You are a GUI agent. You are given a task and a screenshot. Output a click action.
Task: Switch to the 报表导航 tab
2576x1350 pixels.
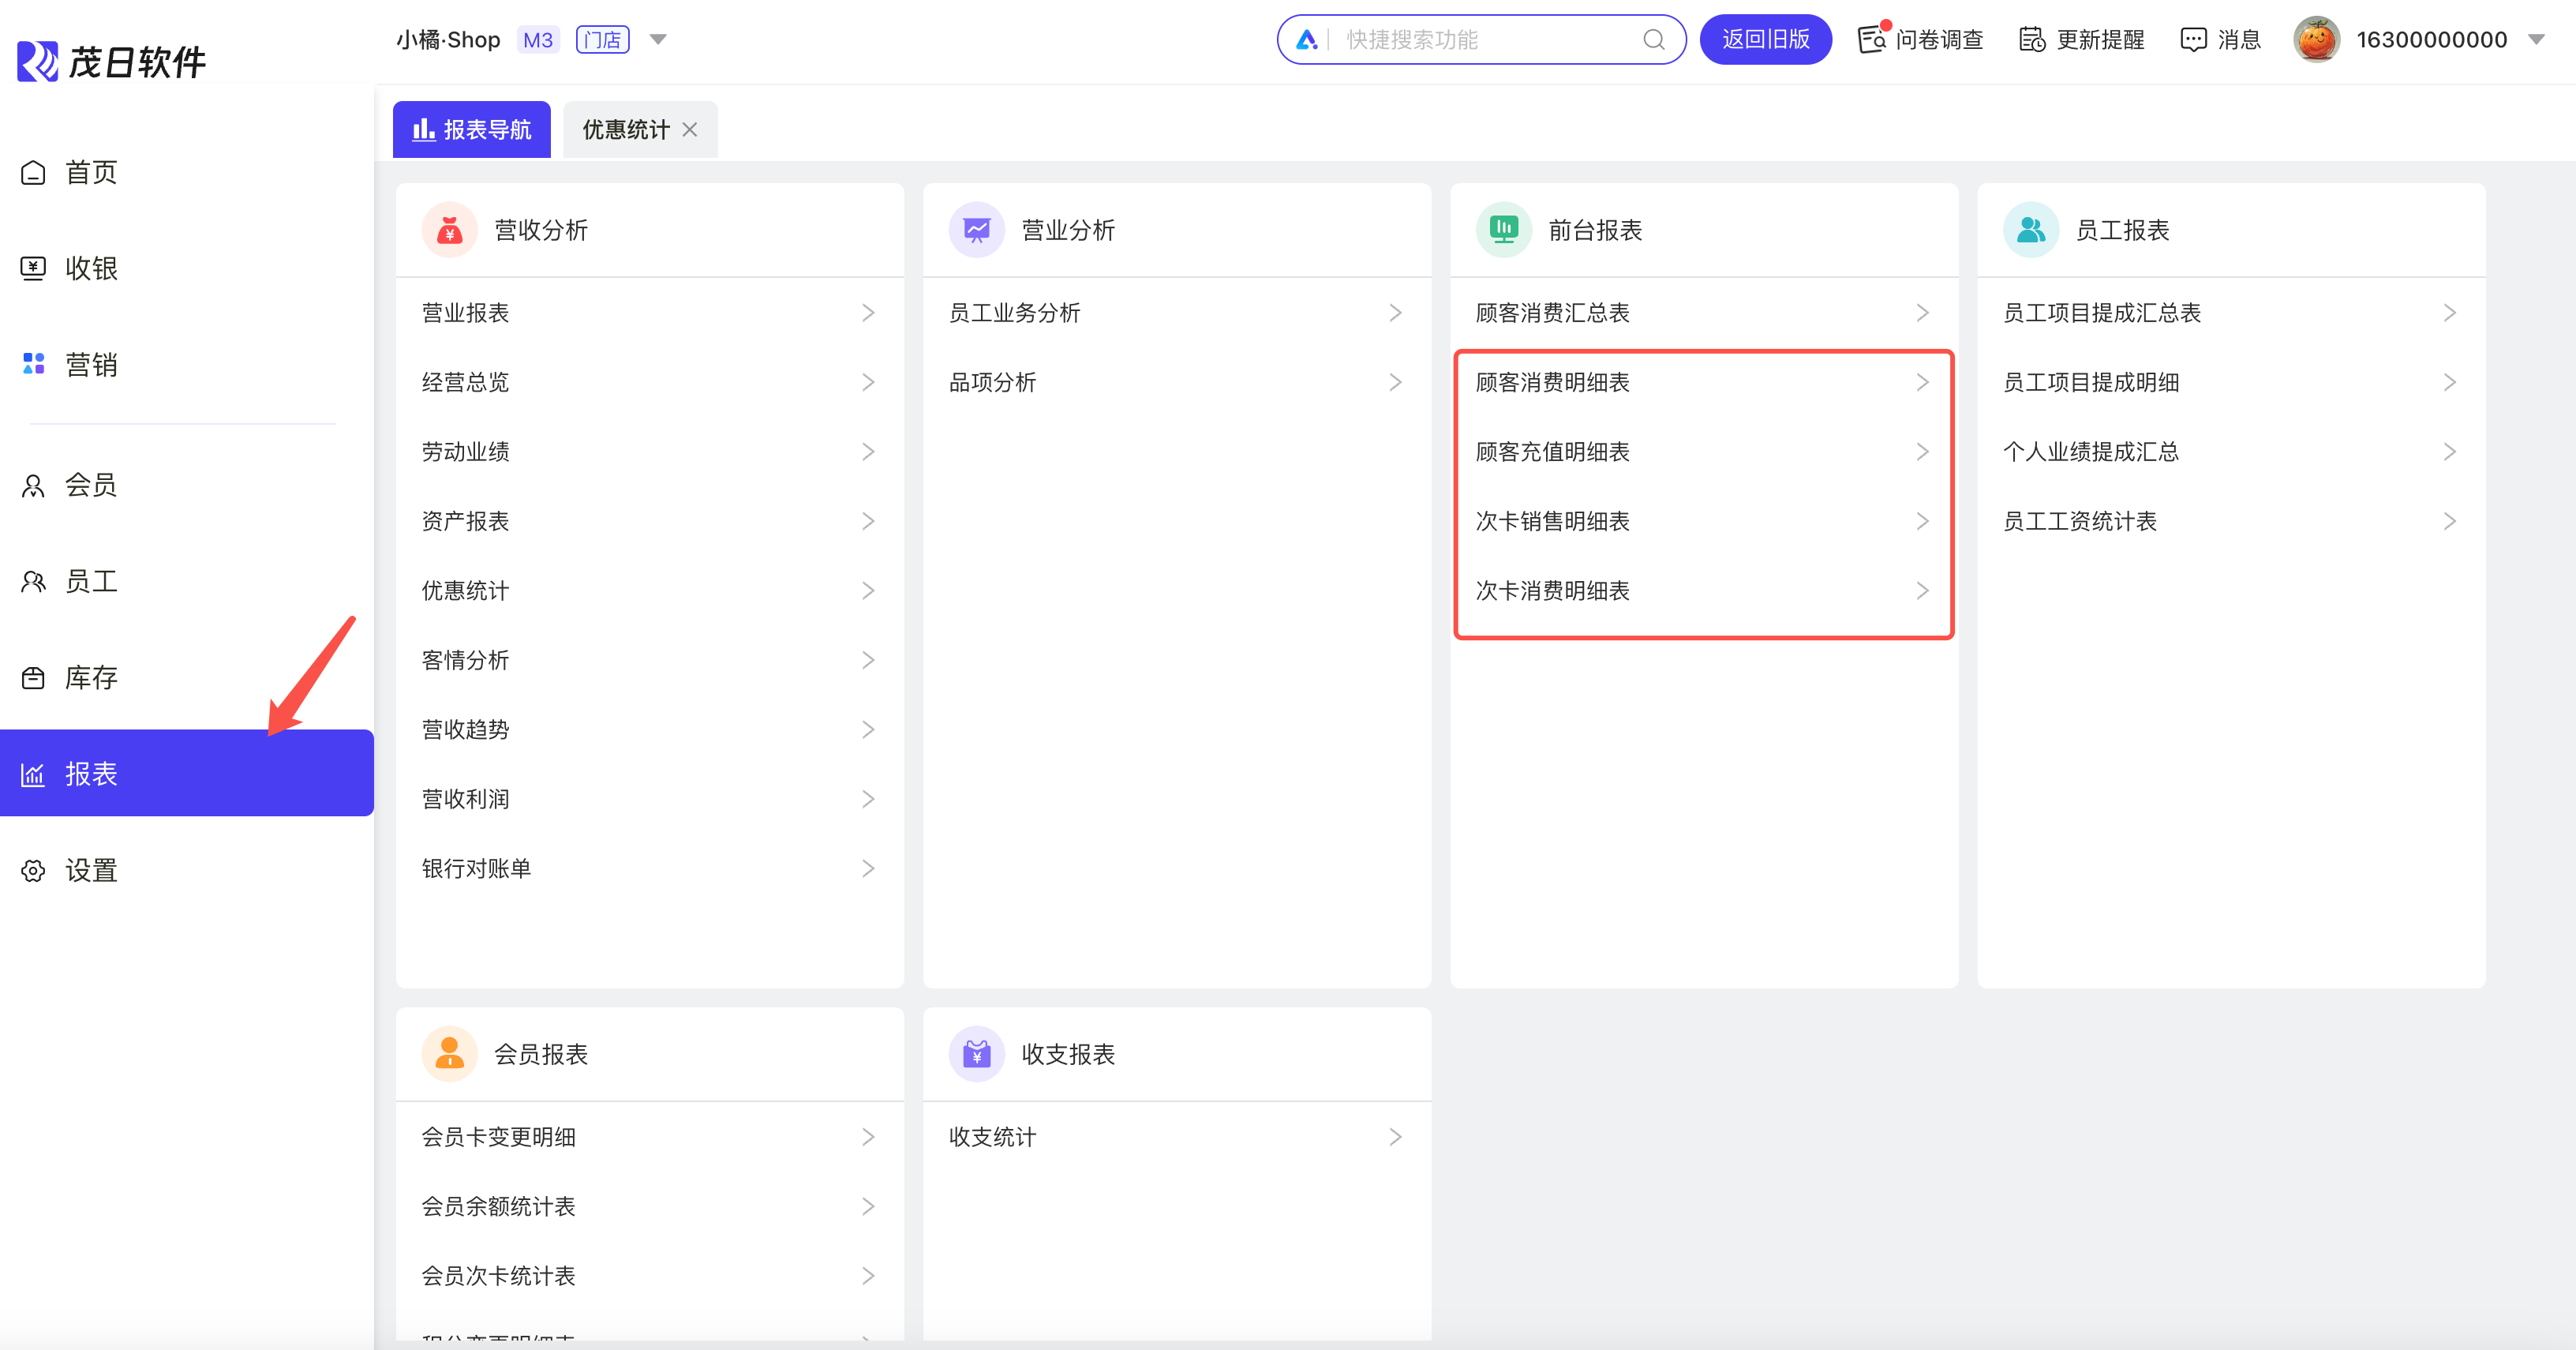472,130
